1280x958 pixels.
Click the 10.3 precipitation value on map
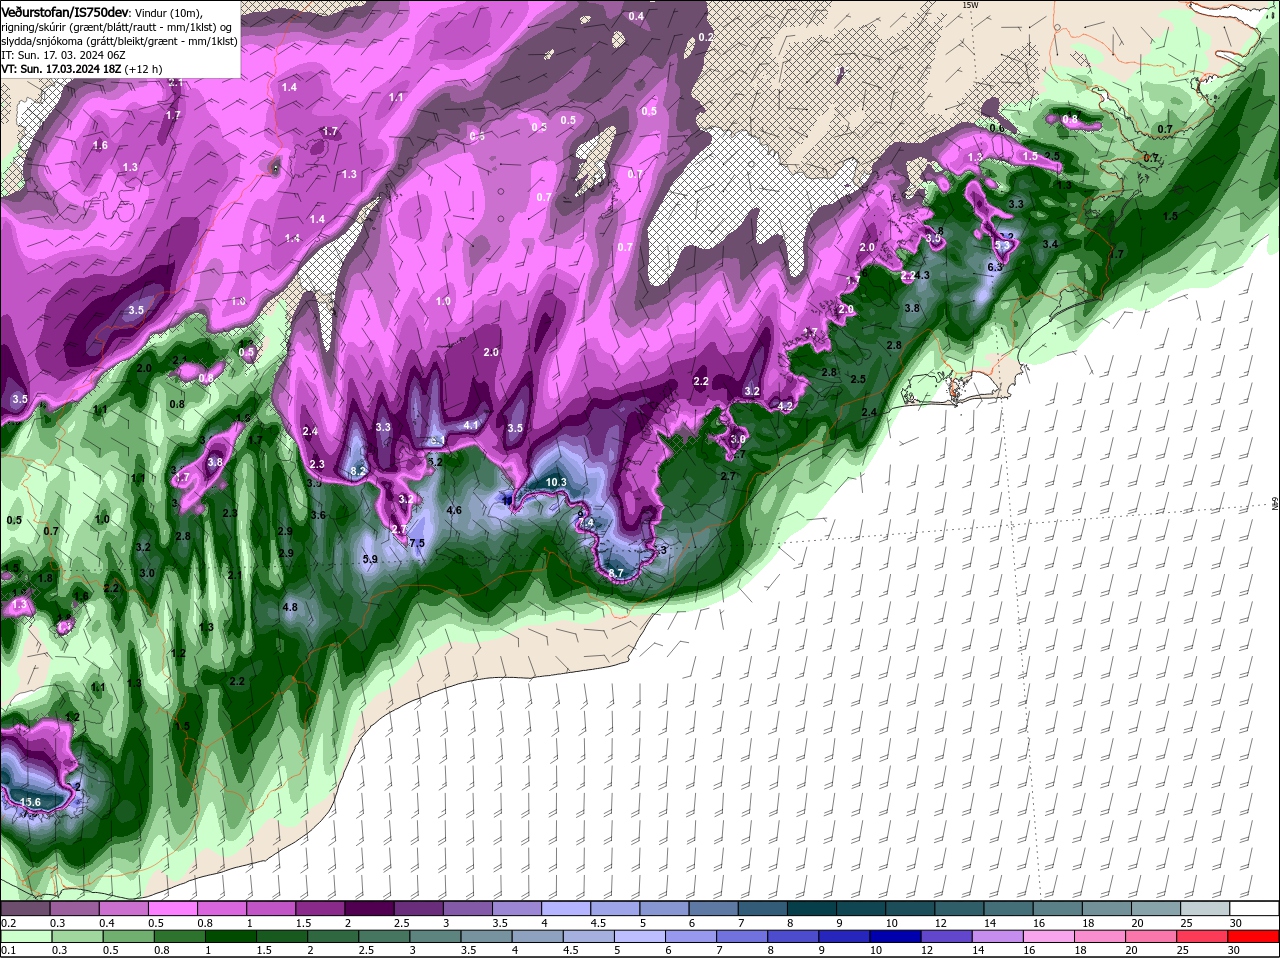(x=557, y=482)
